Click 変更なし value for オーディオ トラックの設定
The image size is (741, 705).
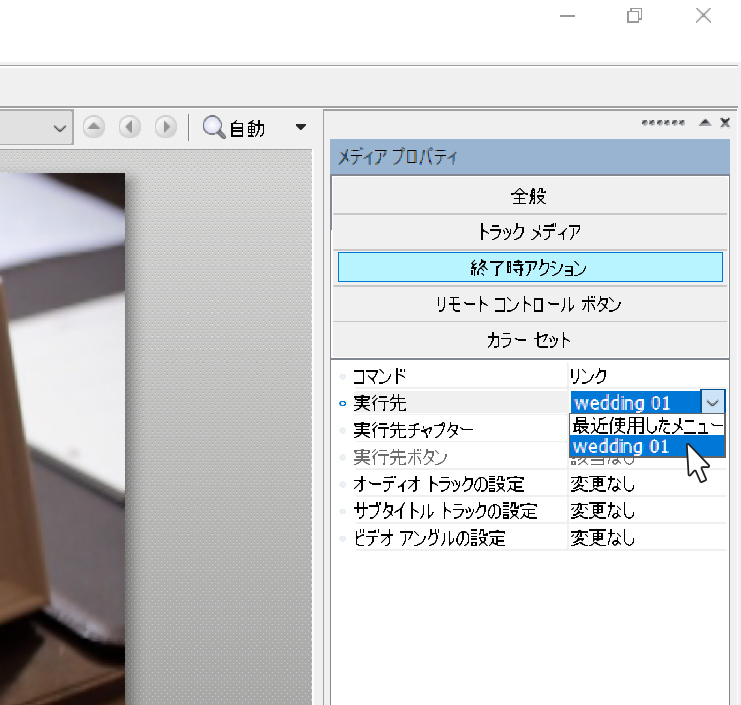click(602, 484)
